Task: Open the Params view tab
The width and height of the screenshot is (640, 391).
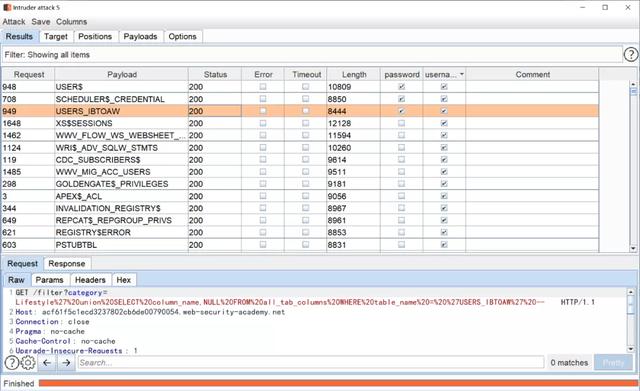Action: pyautogui.click(x=49, y=280)
